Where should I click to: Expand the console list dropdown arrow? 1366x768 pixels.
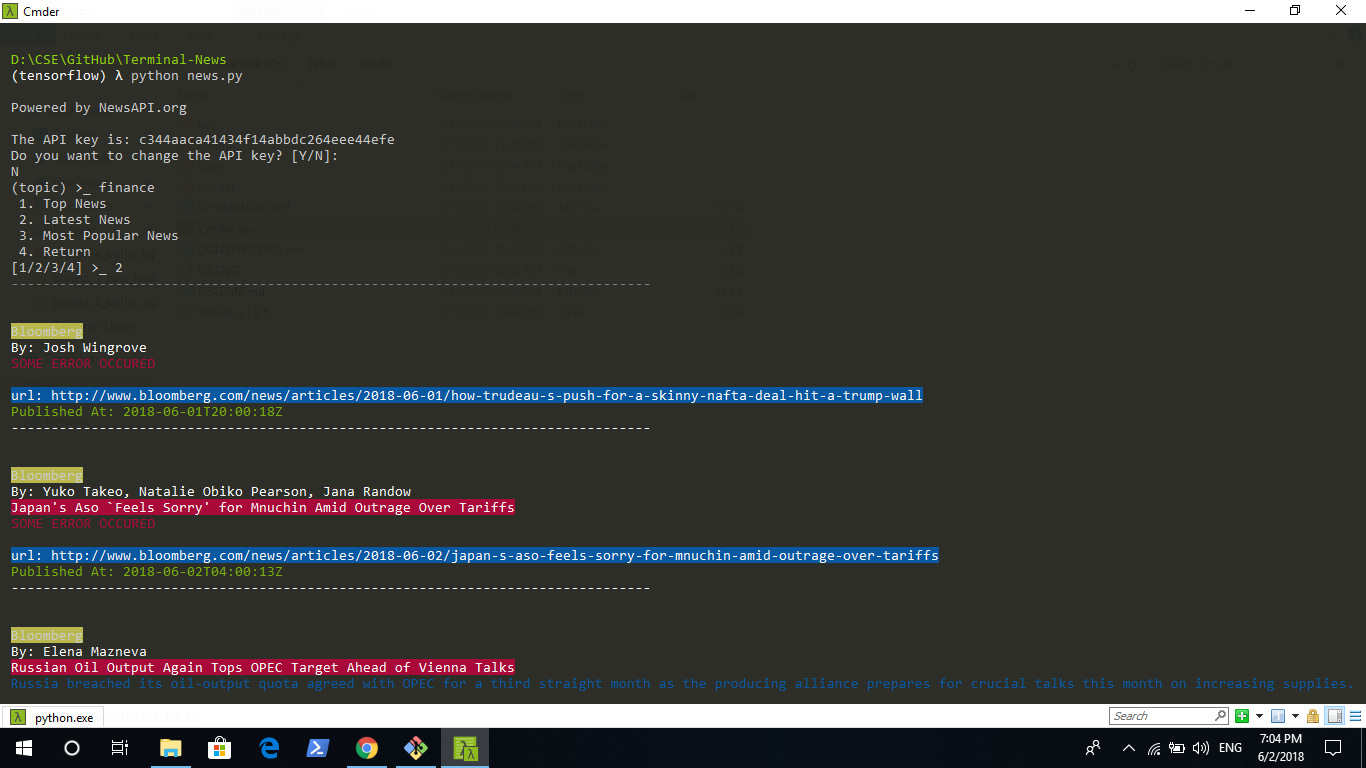(1295, 716)
